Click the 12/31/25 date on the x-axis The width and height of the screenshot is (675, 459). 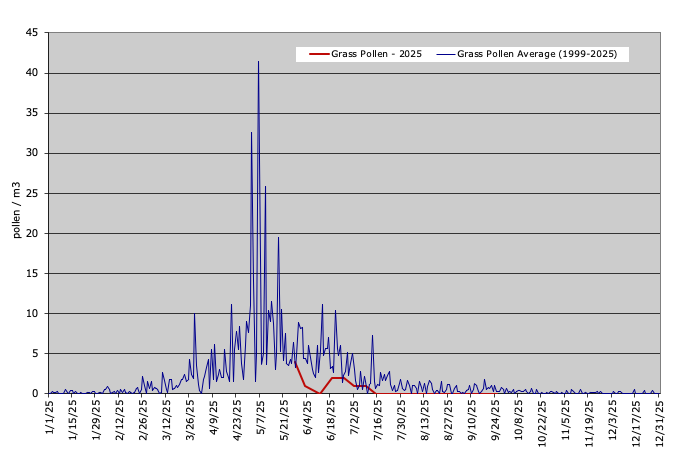pos(659,422)
